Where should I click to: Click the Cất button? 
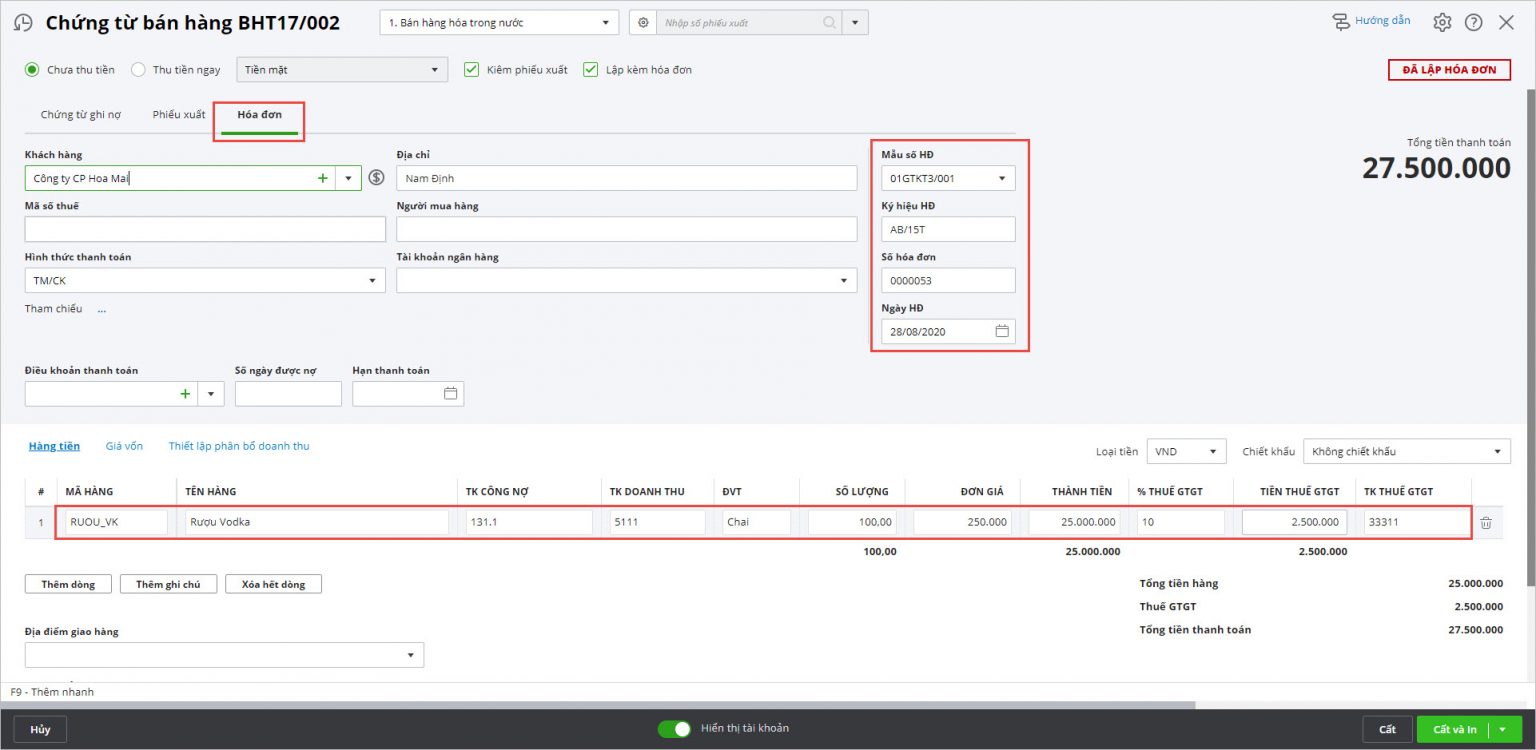click(x=1387, y=729)
